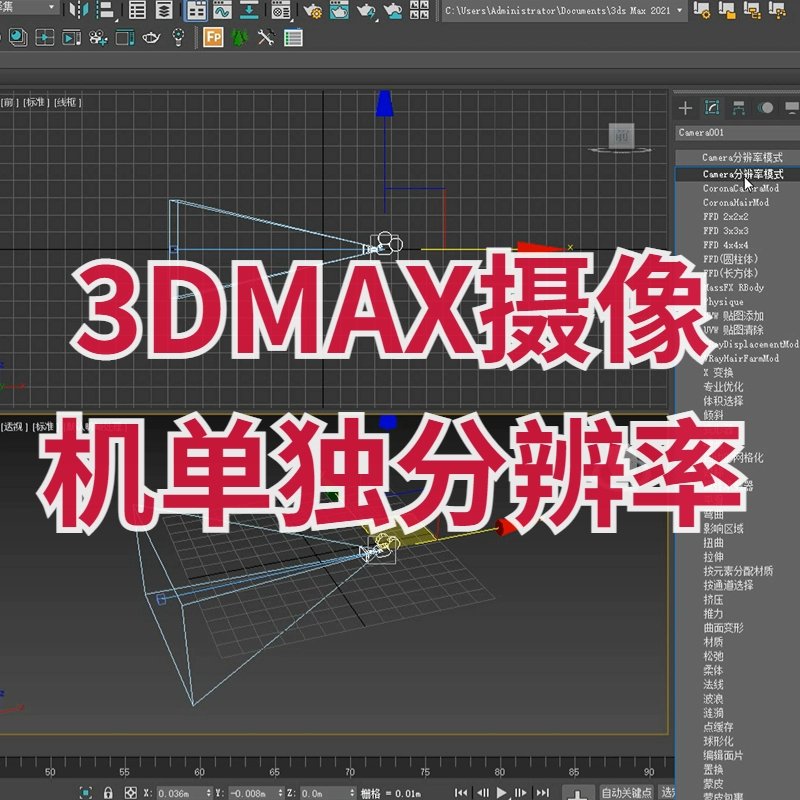Image resolution: width=800 pixels, height=800 pixels.
Task: Open Render Setup teapot with gear
Action: [x=312, y=10]
